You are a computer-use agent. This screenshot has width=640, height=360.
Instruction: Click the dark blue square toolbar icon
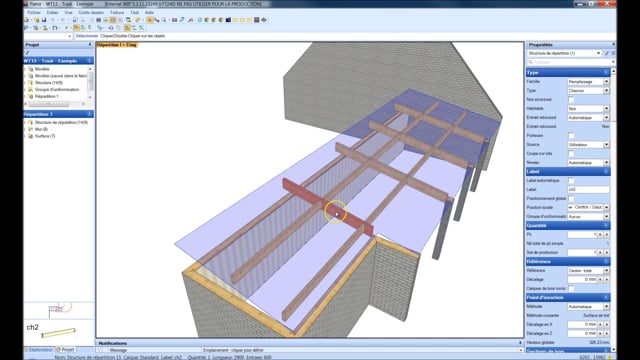[228, 20]
